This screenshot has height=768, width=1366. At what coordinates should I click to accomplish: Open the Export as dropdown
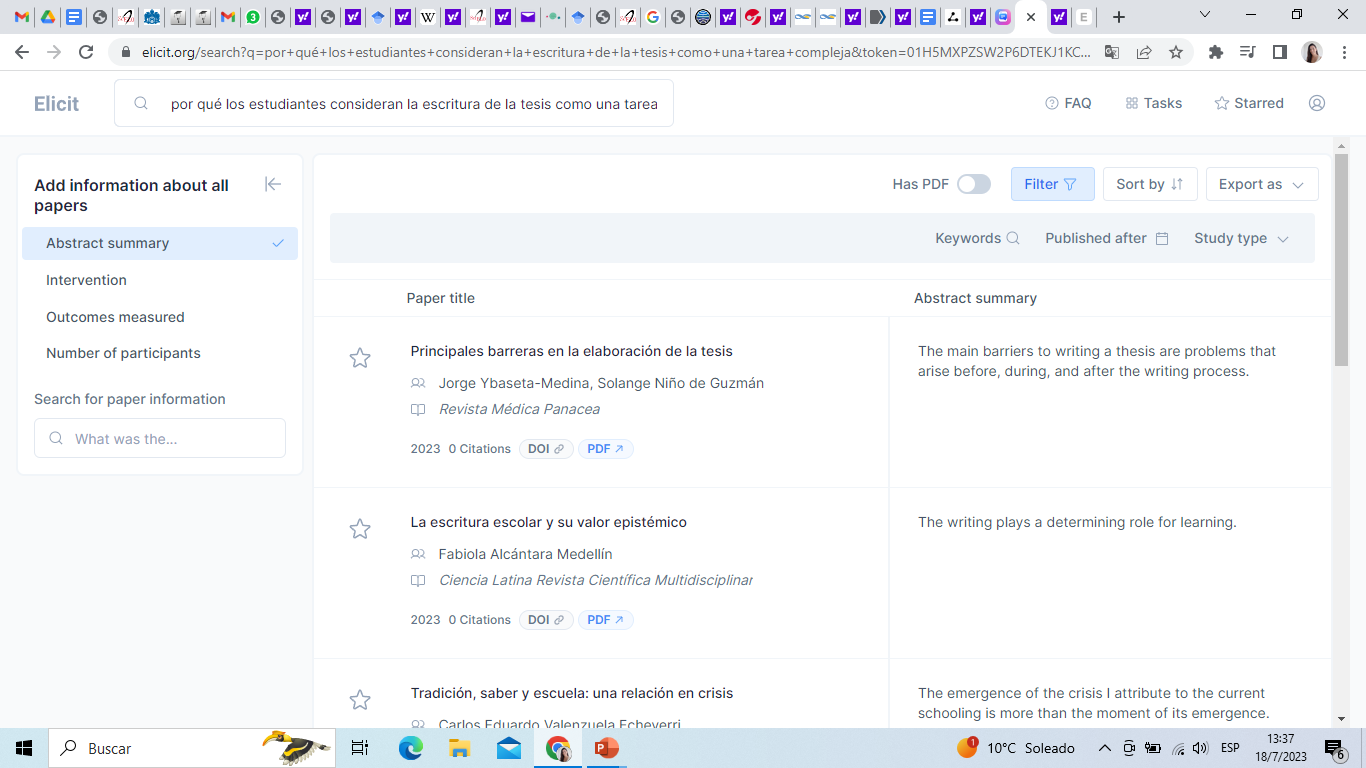click(1261, 184)
